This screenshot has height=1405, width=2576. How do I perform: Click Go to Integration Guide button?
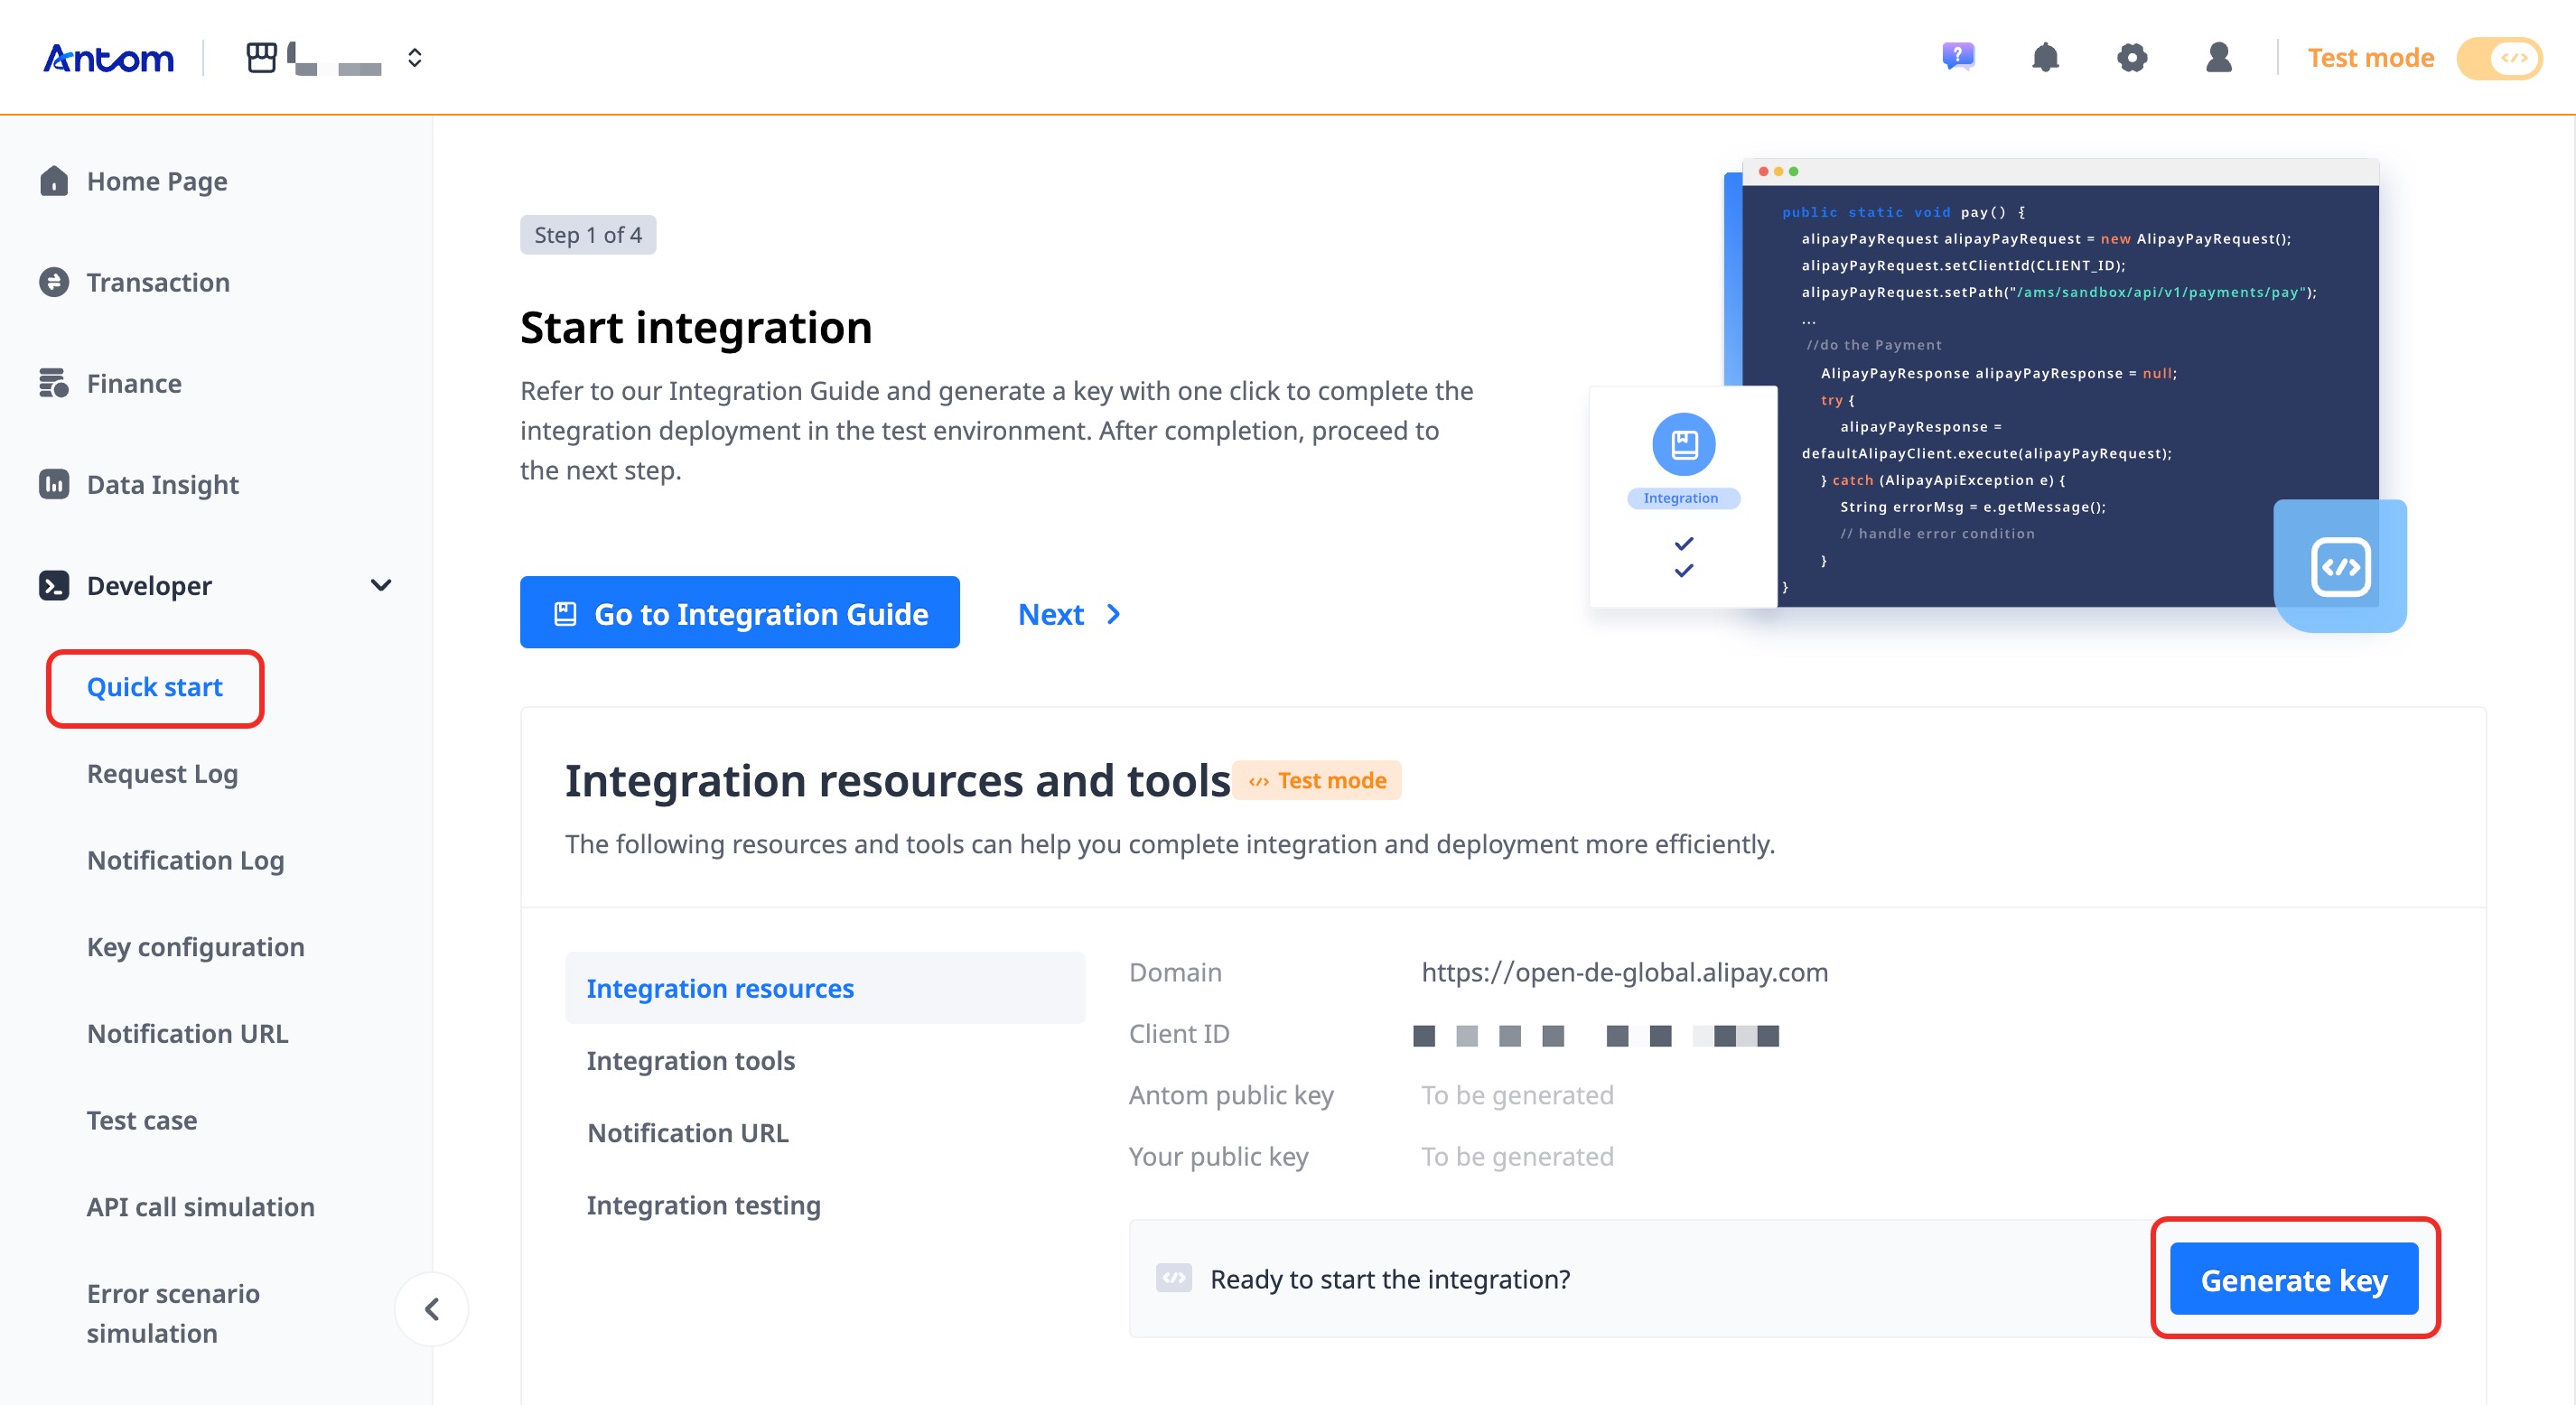(x=739, y=613)
